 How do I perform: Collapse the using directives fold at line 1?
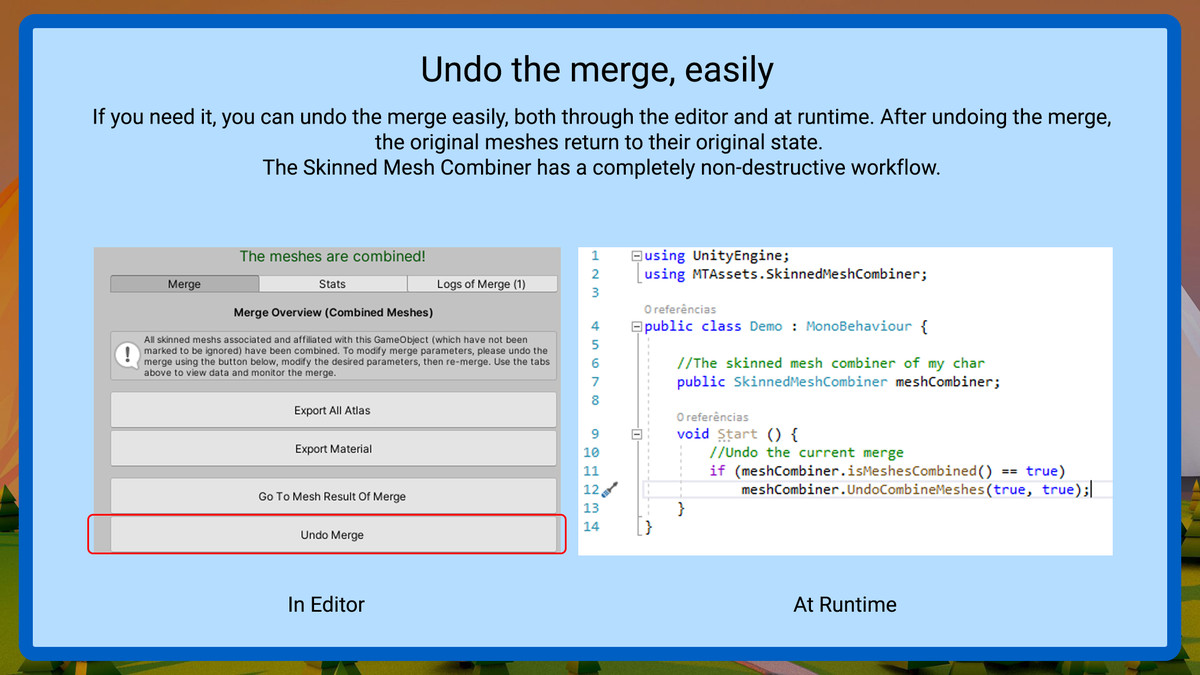(637, 256)
